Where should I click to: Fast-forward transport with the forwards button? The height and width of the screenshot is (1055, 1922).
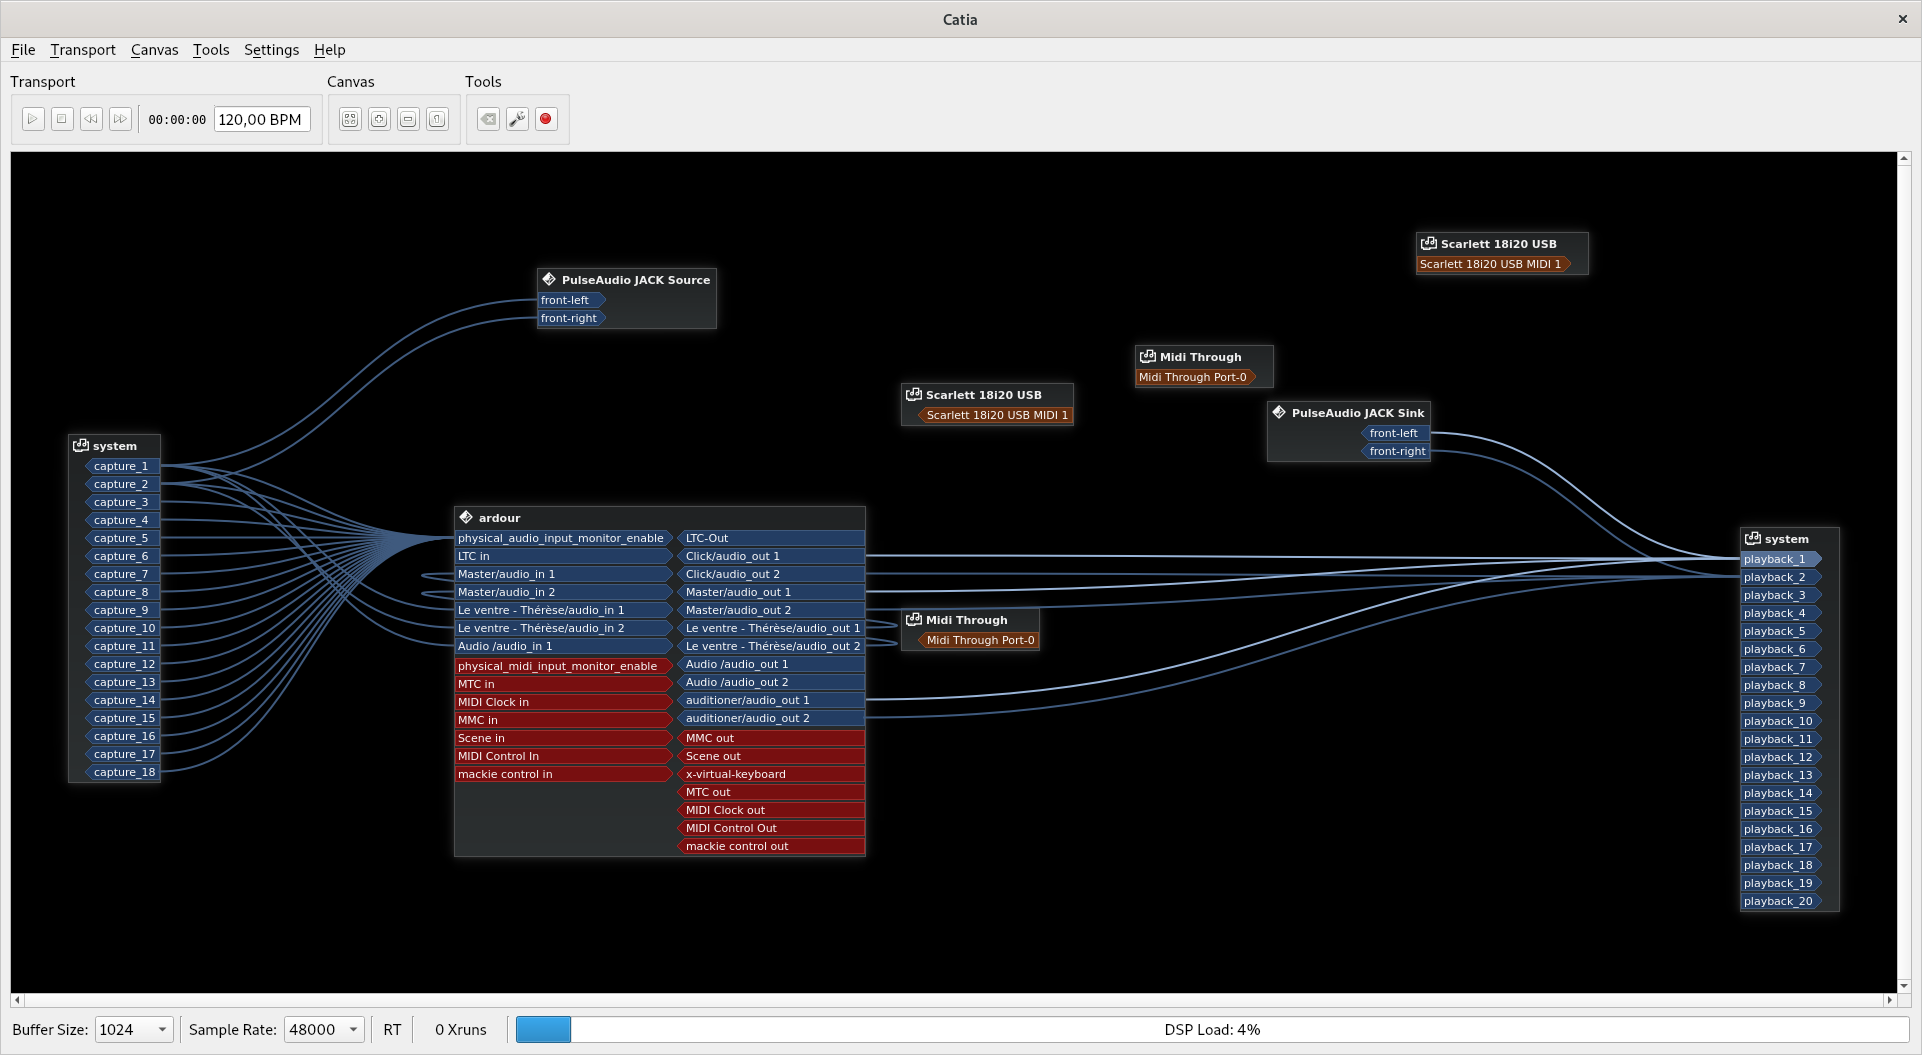(120, 119)
